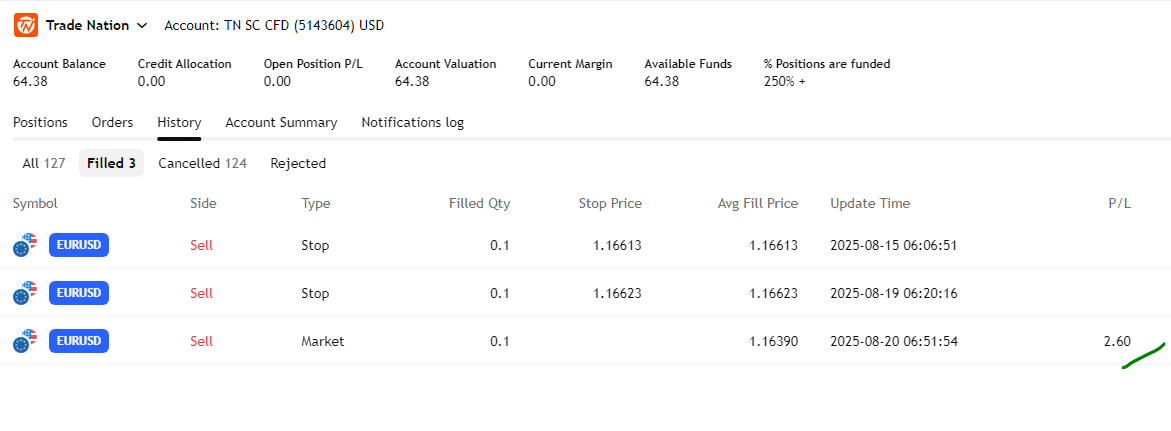Click the currency flag icon in the Market order row
The height and width of the screenshot is (431, 1171).
pos(25,342)
